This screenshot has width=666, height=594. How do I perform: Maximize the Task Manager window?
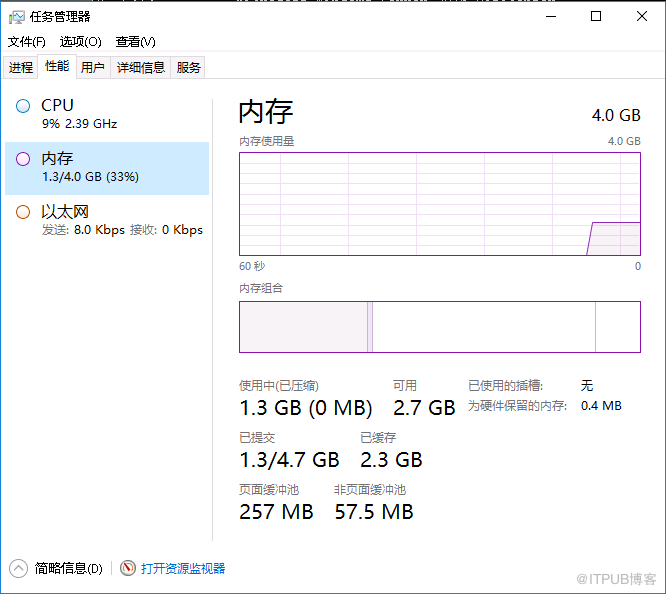point(596,16)
